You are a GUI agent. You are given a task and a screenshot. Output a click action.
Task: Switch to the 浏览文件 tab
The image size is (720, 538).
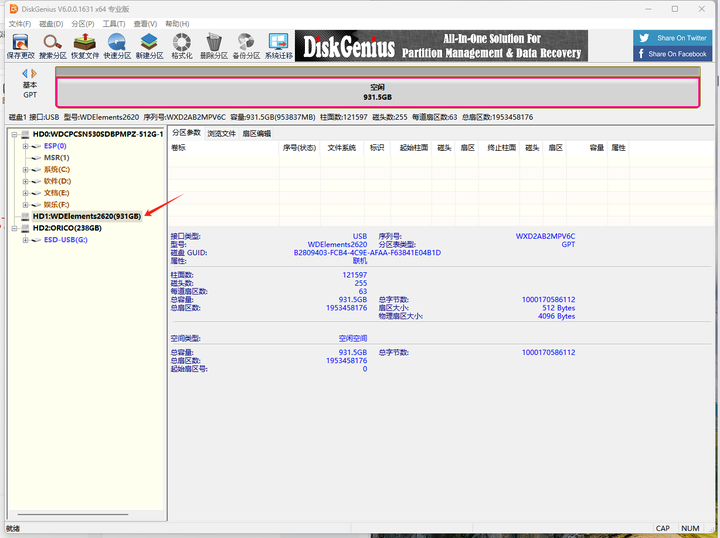[x=221, y=134]
